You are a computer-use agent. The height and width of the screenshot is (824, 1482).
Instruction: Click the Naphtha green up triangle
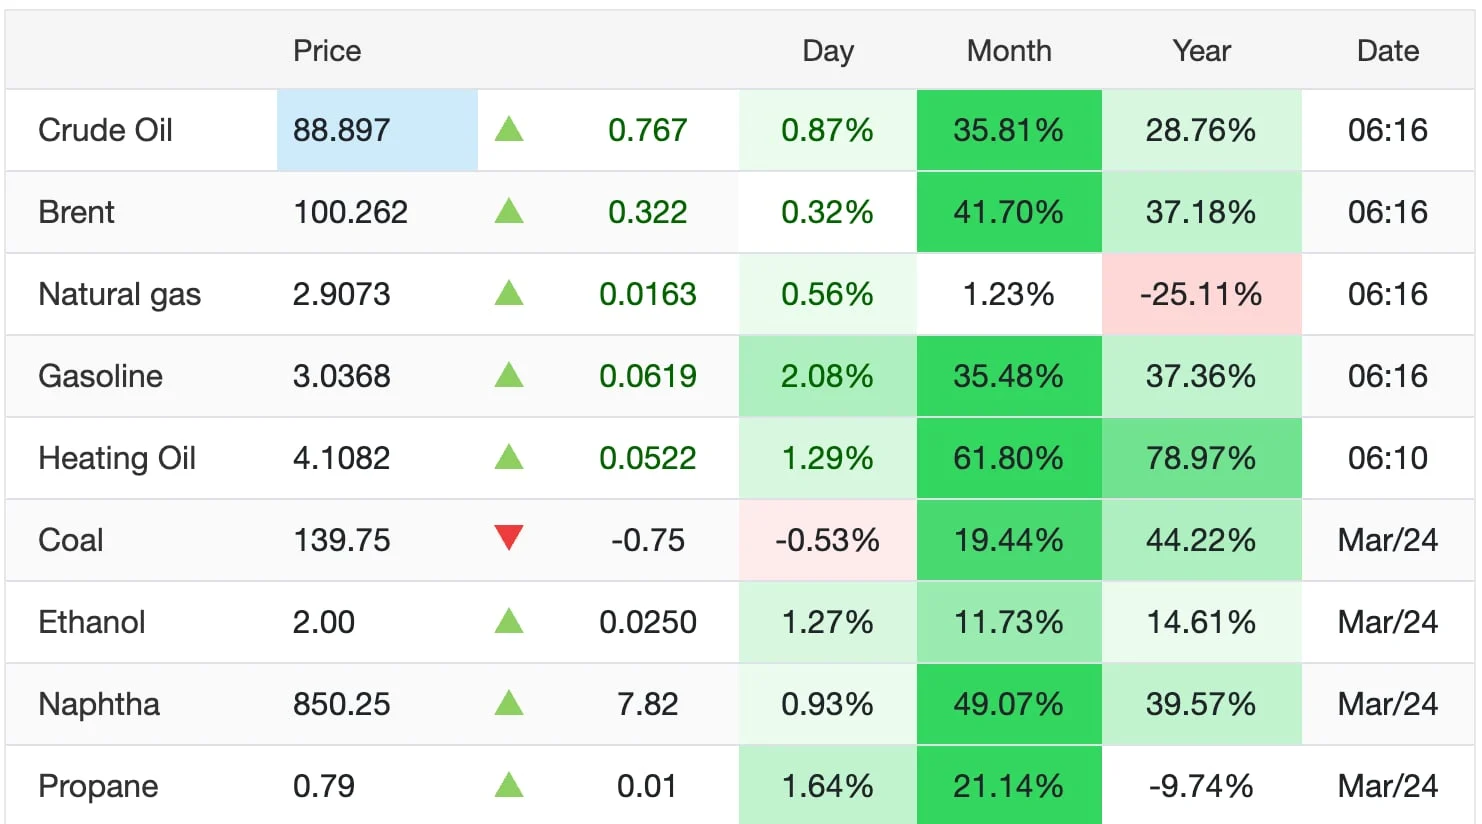pos(509,703)
